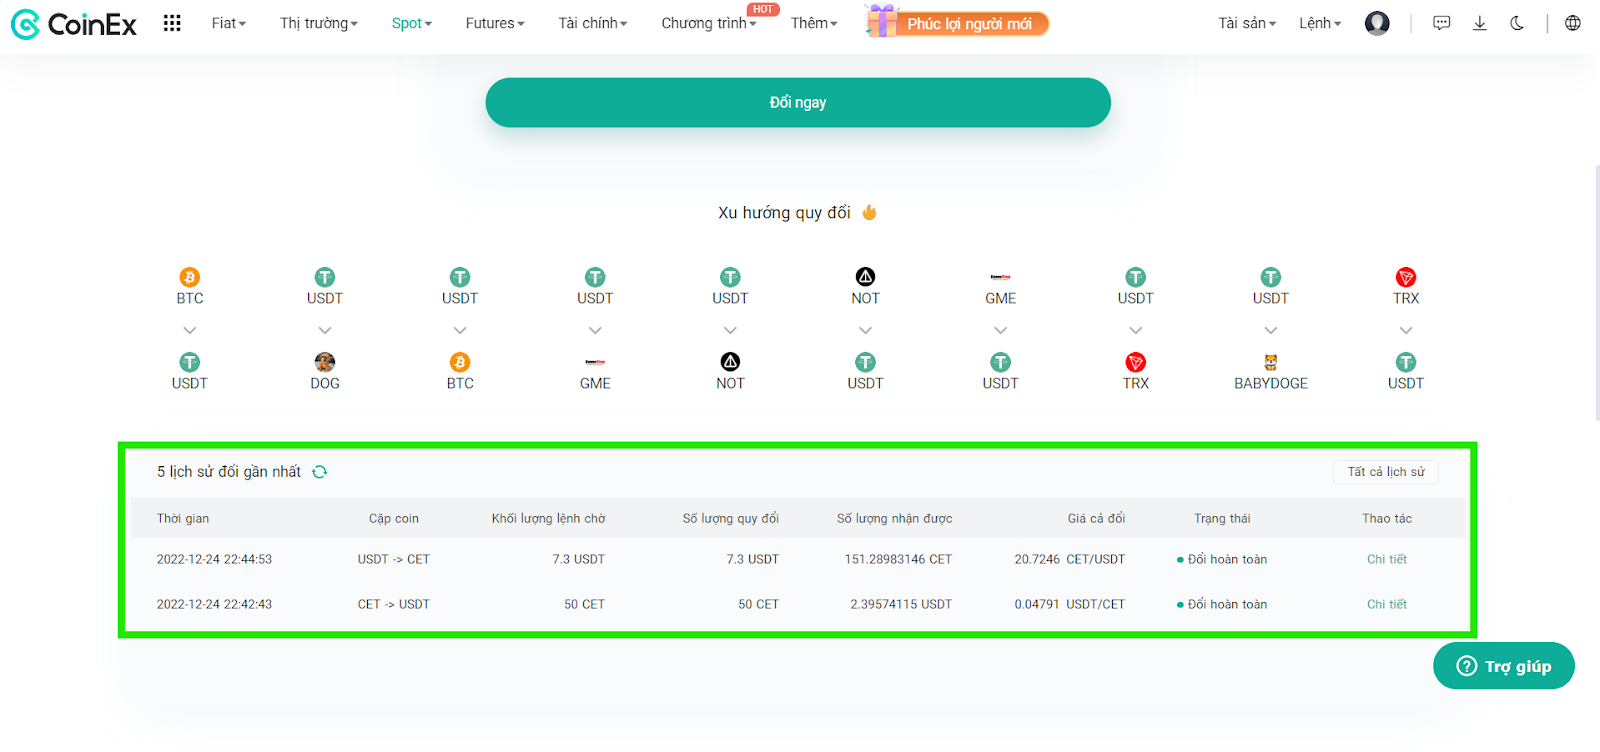The image size is (1600, 752).
Task: Expand the Lệnh dropdown
Action: (1320, 23)
